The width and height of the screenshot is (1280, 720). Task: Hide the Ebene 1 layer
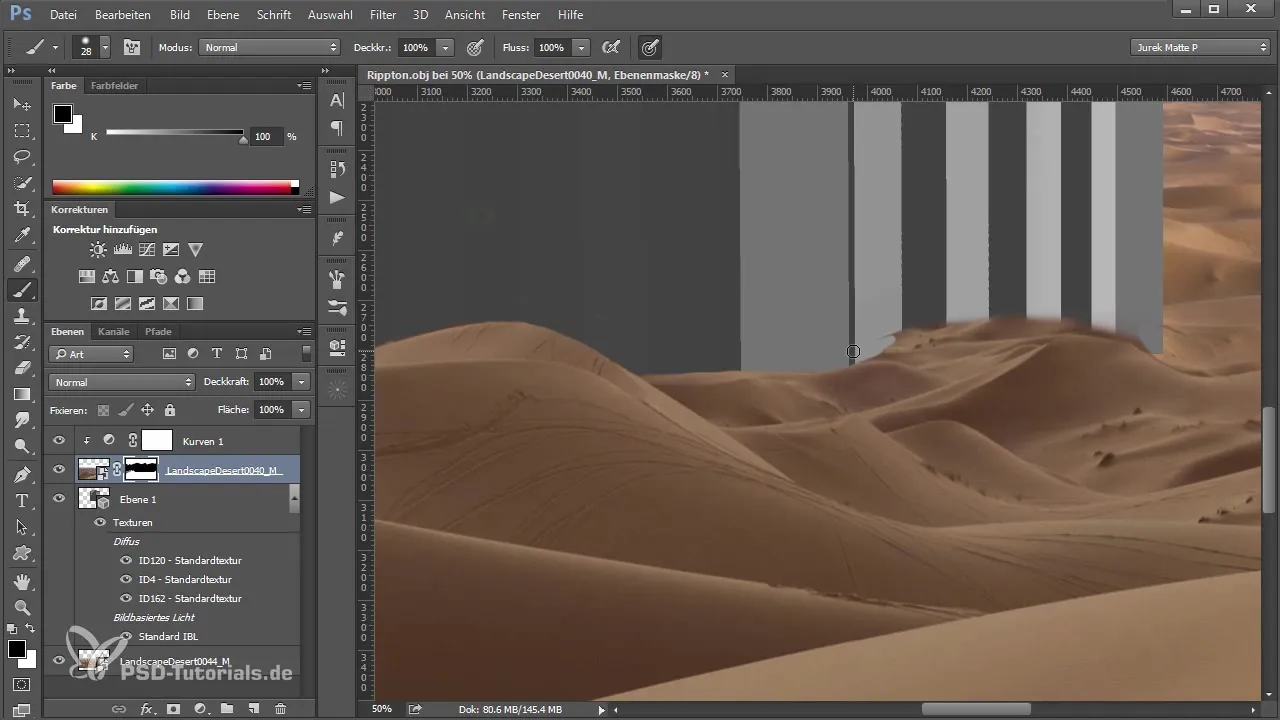59,498
